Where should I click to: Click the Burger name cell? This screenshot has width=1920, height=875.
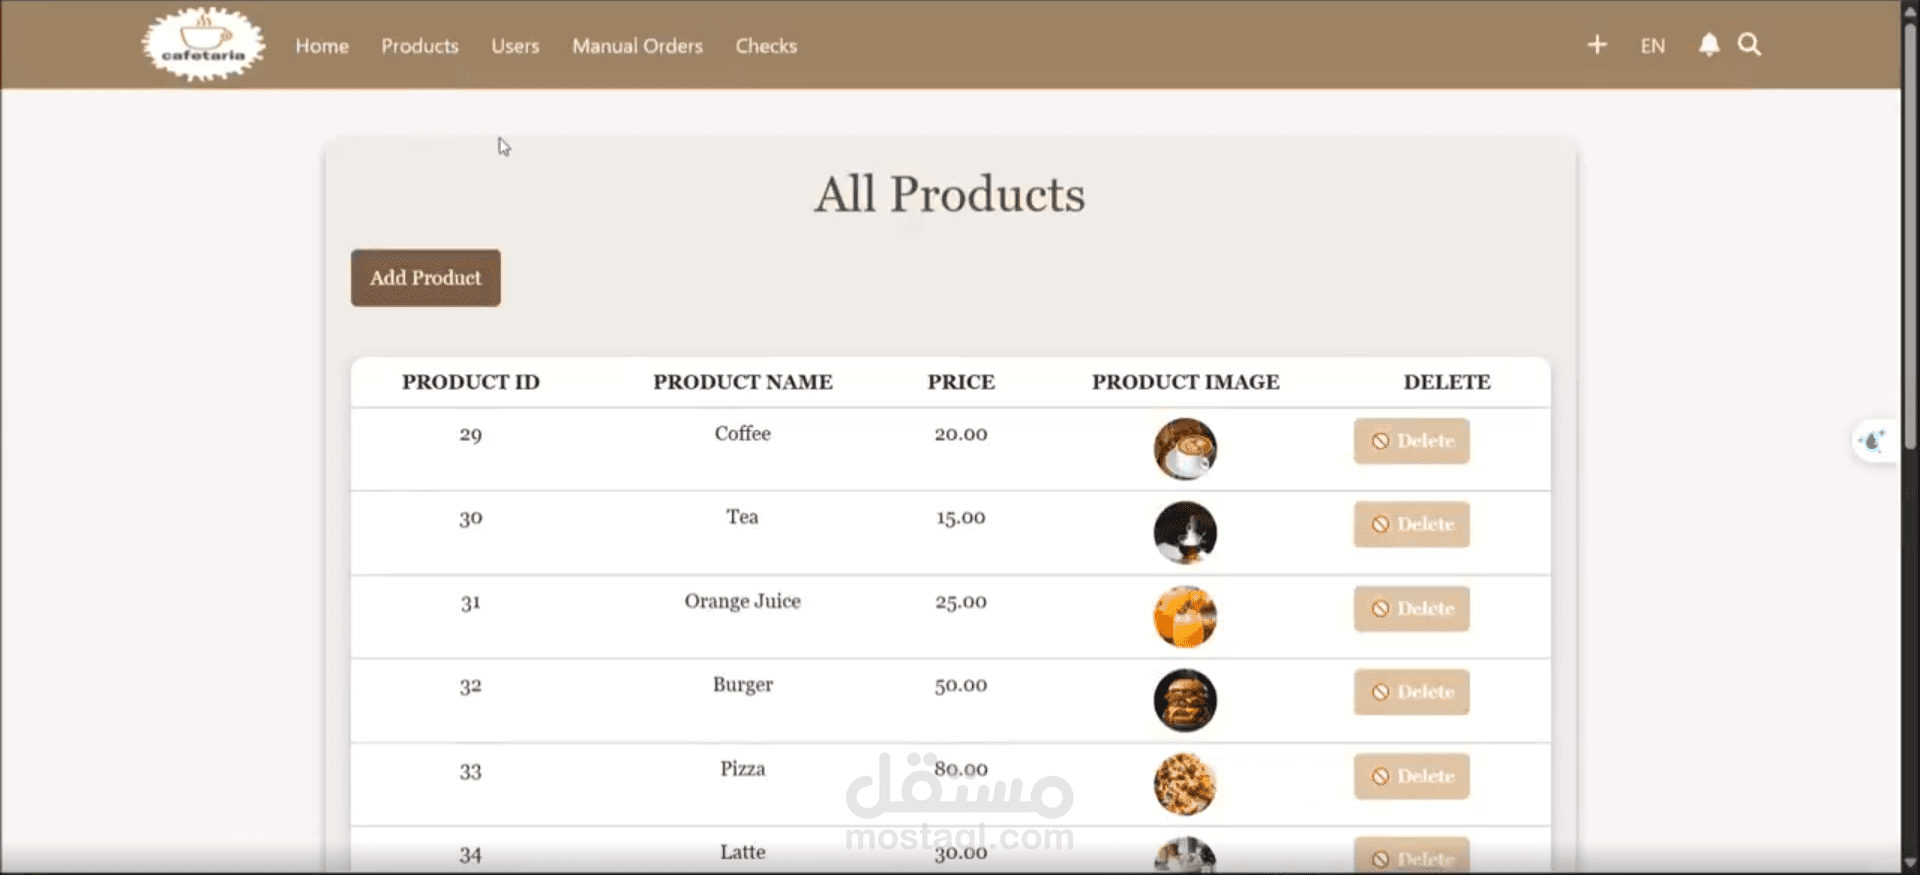[x=743, y=685]
